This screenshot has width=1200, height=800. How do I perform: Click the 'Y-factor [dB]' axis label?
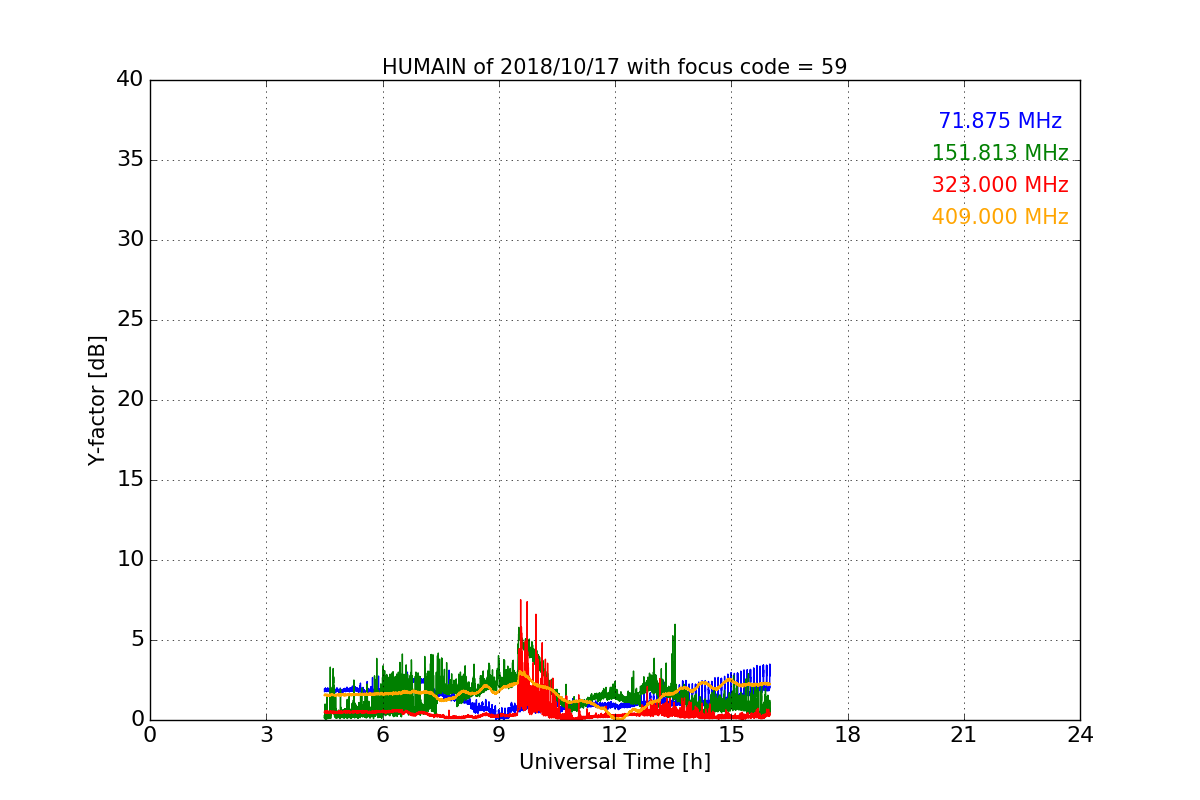click(97, 400)
